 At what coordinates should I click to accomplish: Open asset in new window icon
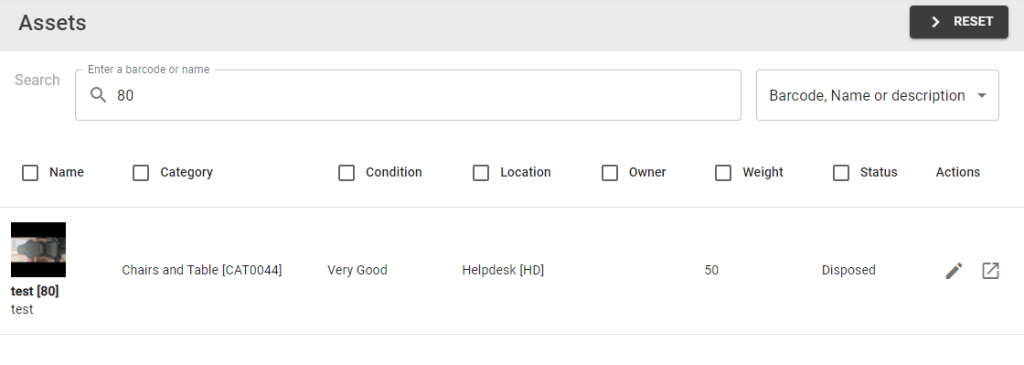[990, 270]
